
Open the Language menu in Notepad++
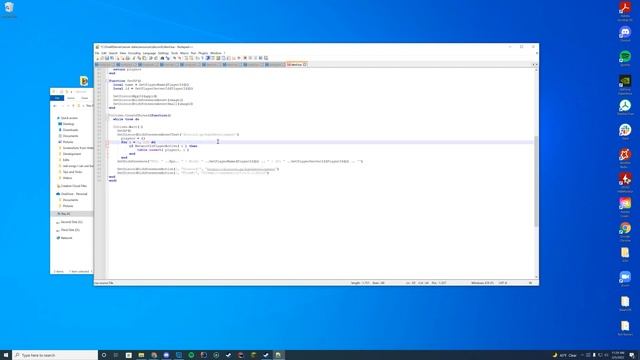tap(149, 53)
